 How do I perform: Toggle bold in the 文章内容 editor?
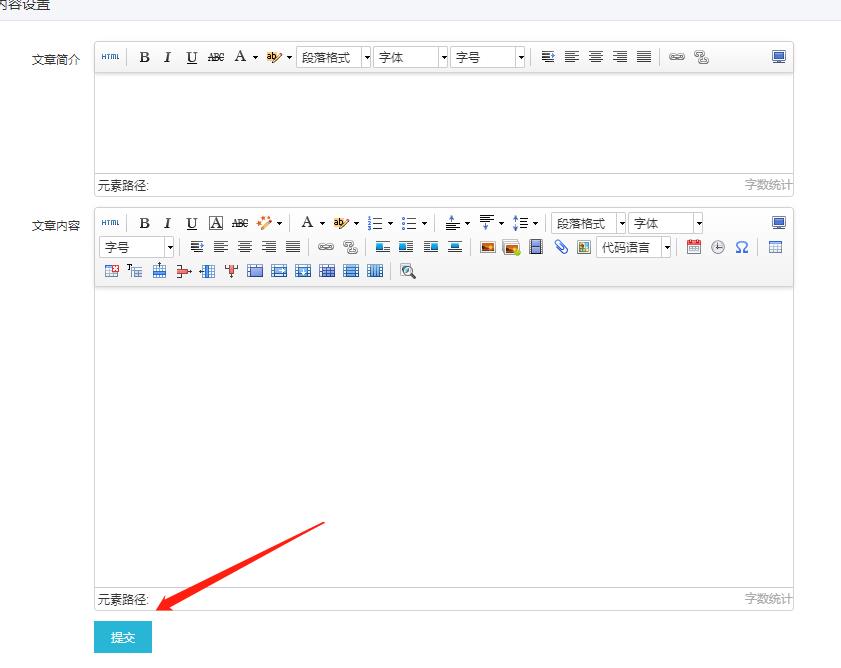(144, 223)
